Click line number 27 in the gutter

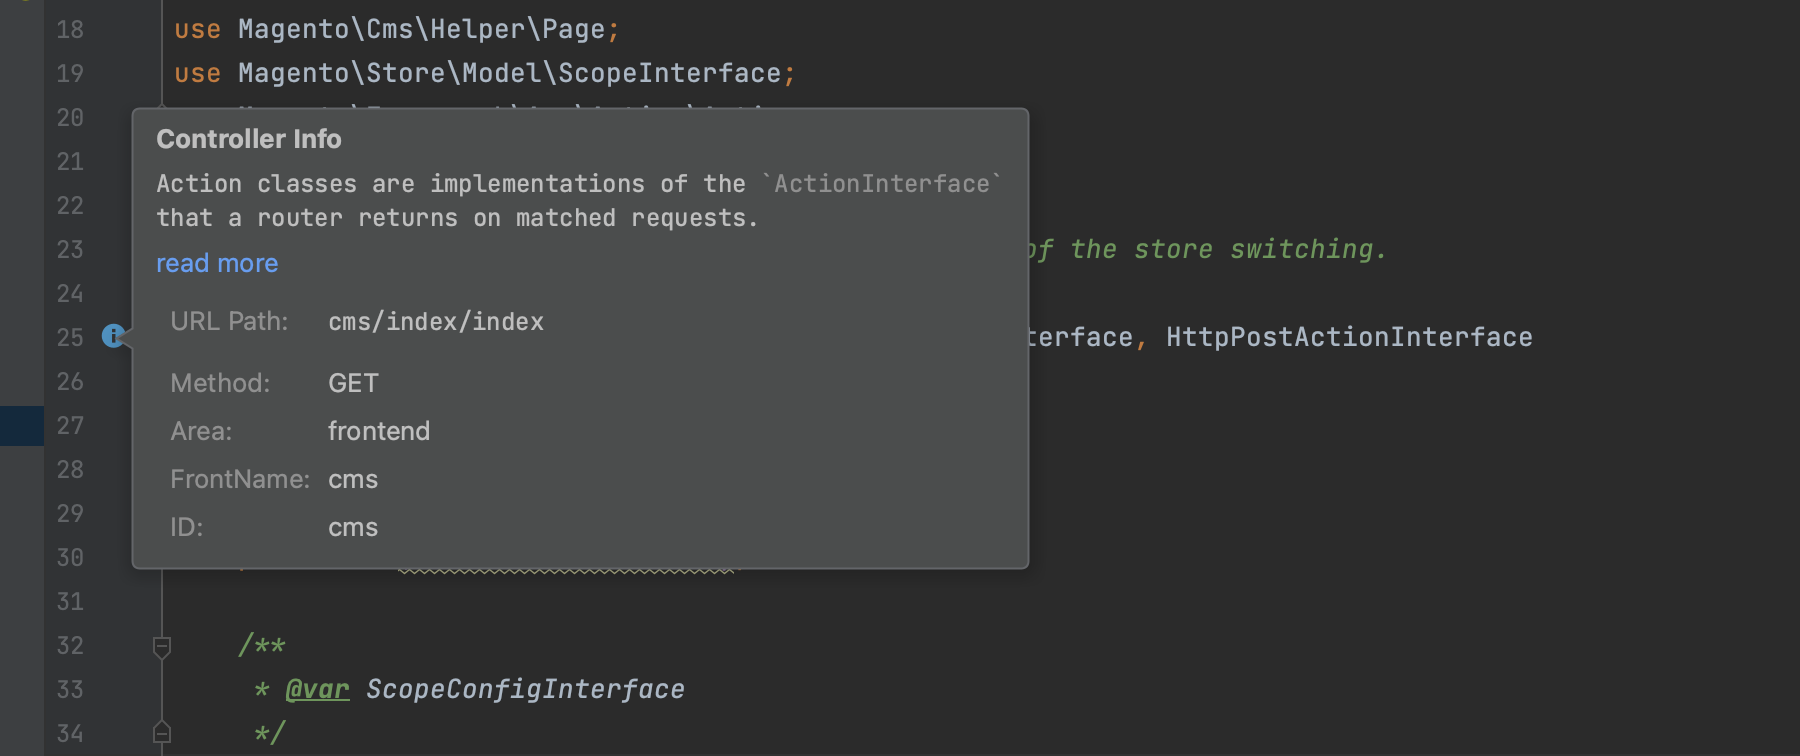(x=70, y=426)
